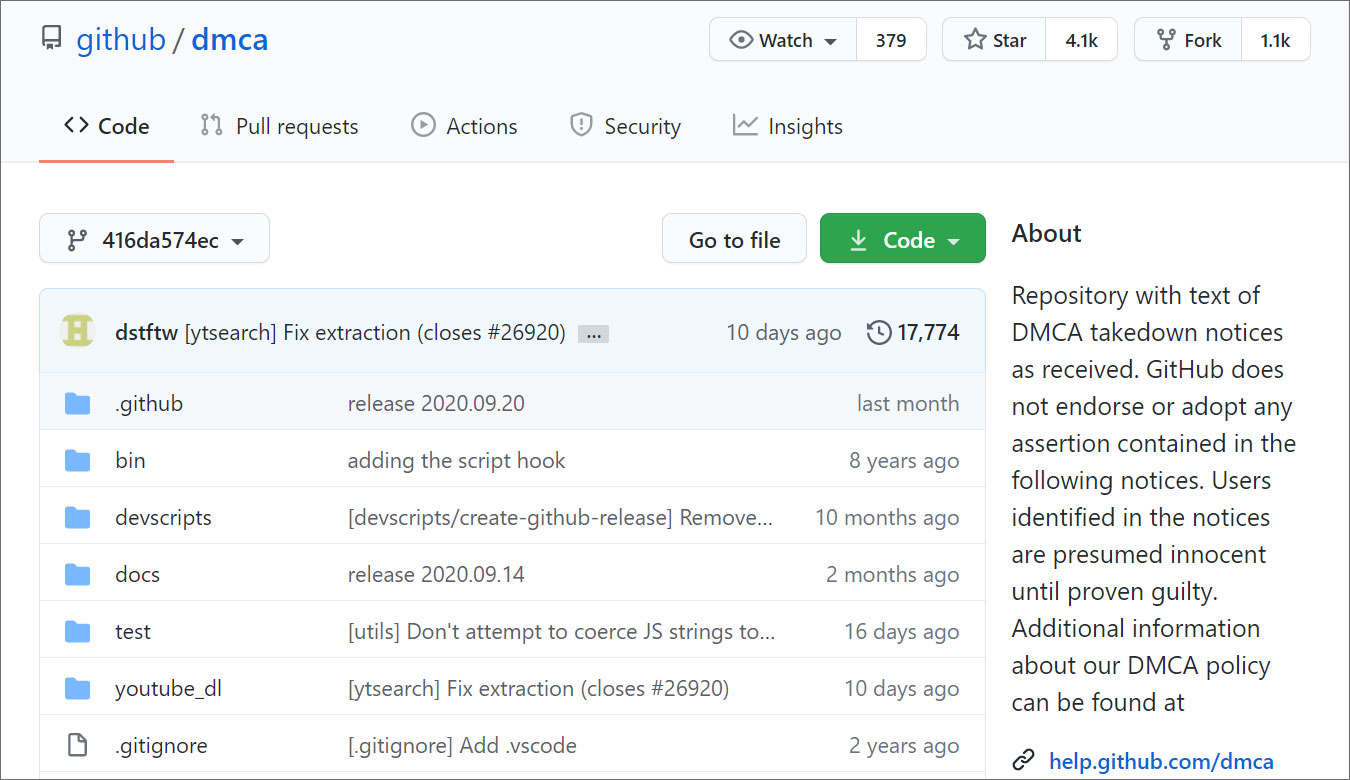Click the Go to file button
The width and height of the screenshot is (1350, 780).
point(734,238)
